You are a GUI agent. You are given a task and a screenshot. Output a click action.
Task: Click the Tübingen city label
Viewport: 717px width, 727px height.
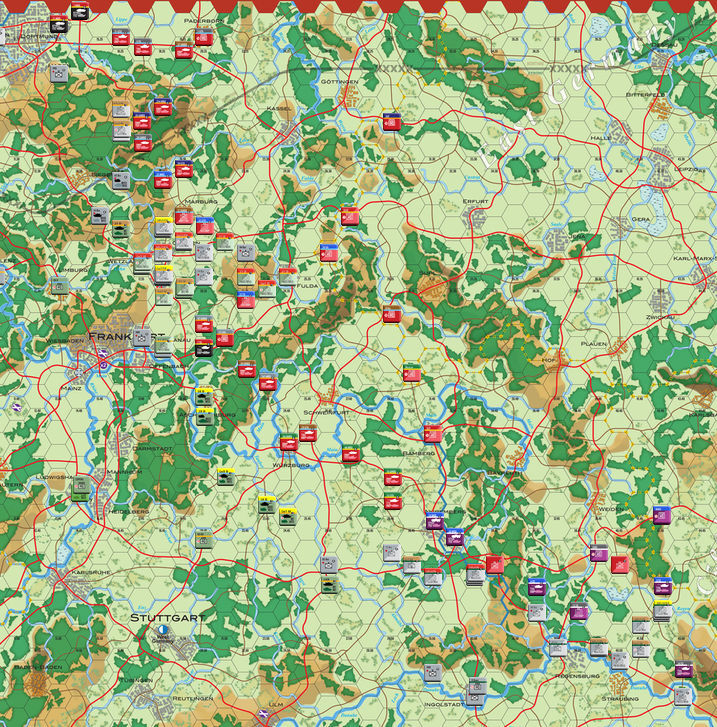pyautogui.click(x=134, y=680)
